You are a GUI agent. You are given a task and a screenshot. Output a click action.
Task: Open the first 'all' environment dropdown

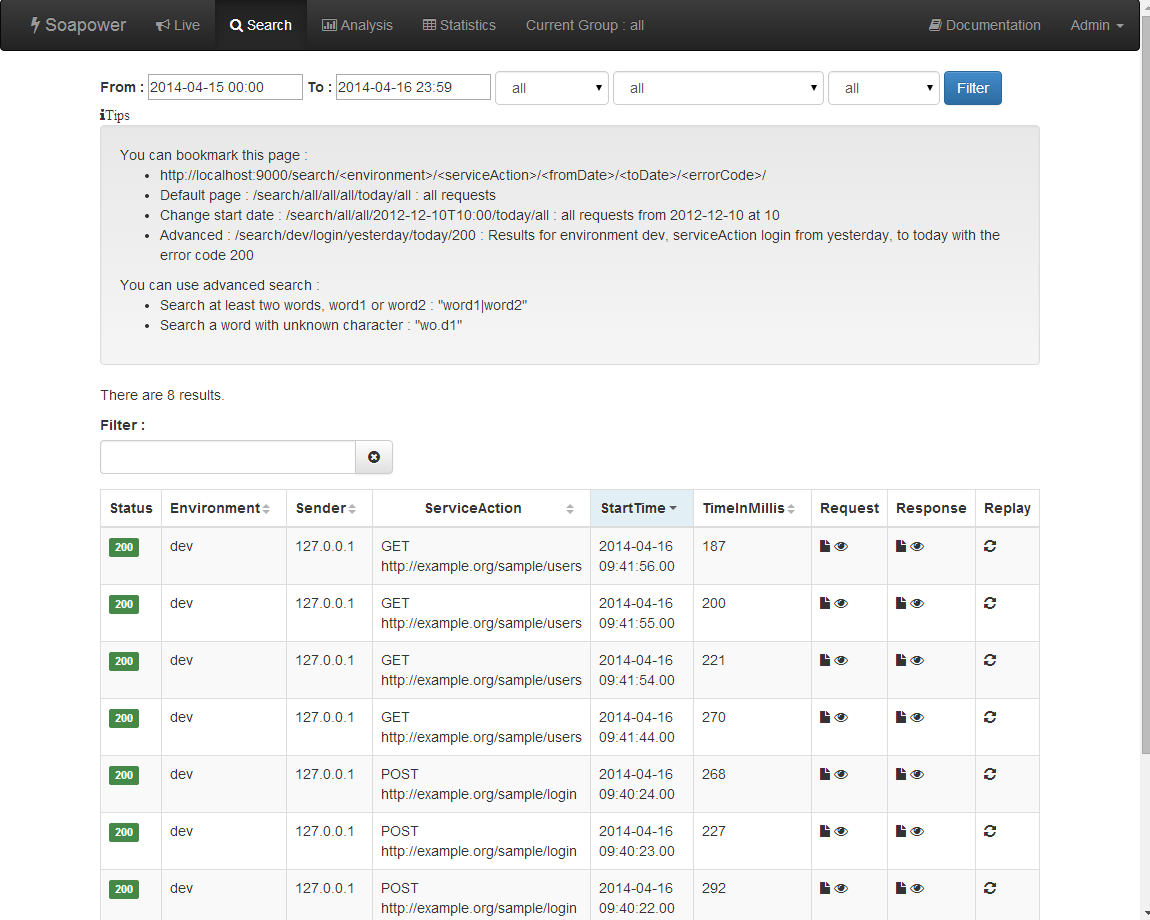pyautogui.click(x=552, y=88)
